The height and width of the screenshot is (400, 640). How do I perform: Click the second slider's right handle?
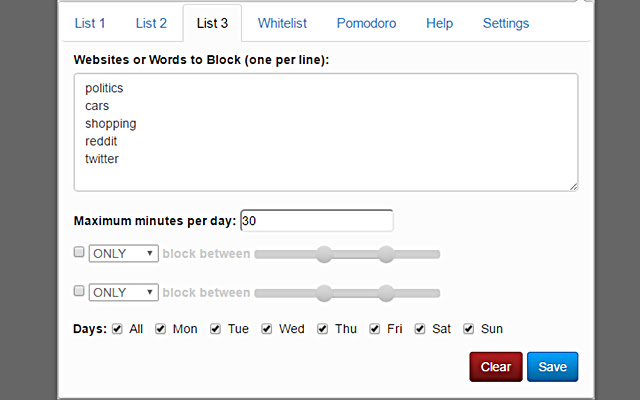coord(386,292)
